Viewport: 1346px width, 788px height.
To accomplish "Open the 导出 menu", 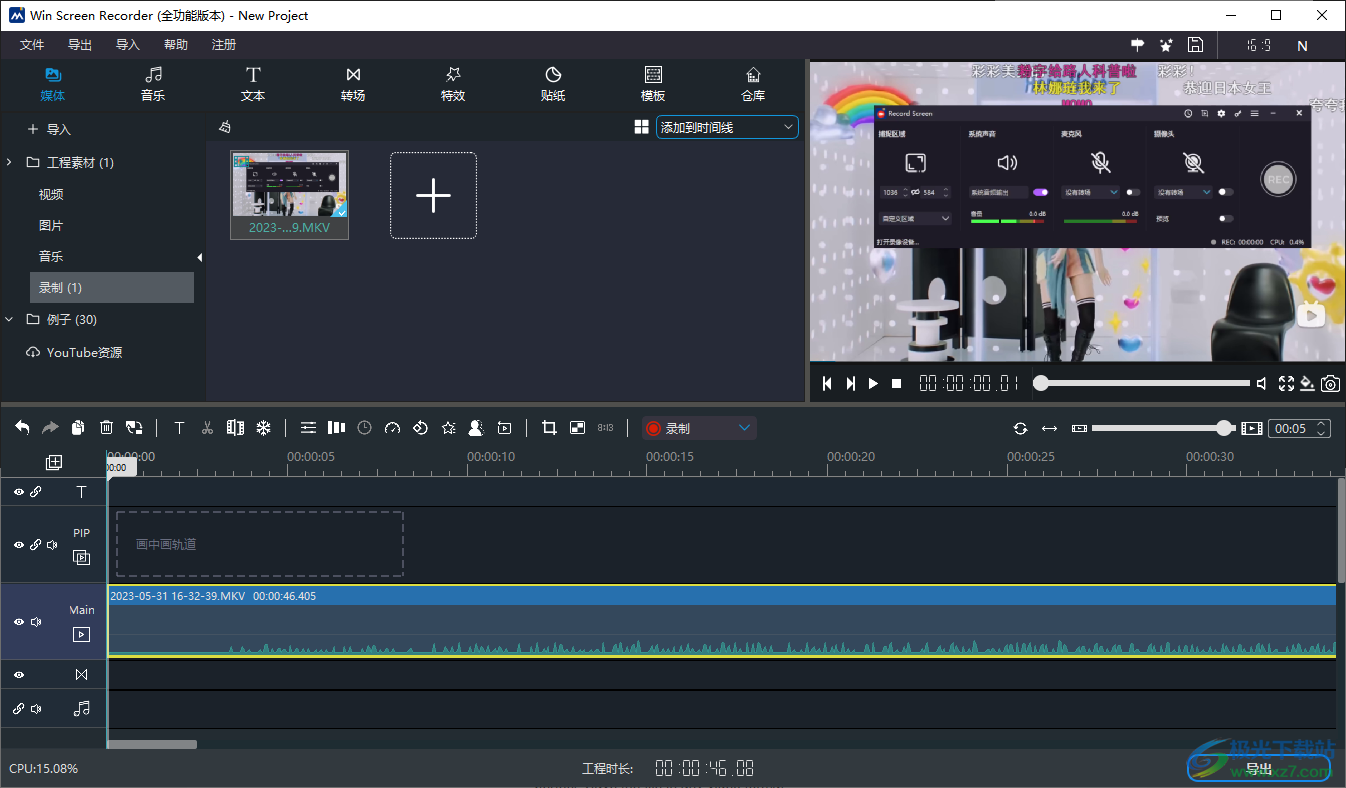I will [x=80, y=45].
